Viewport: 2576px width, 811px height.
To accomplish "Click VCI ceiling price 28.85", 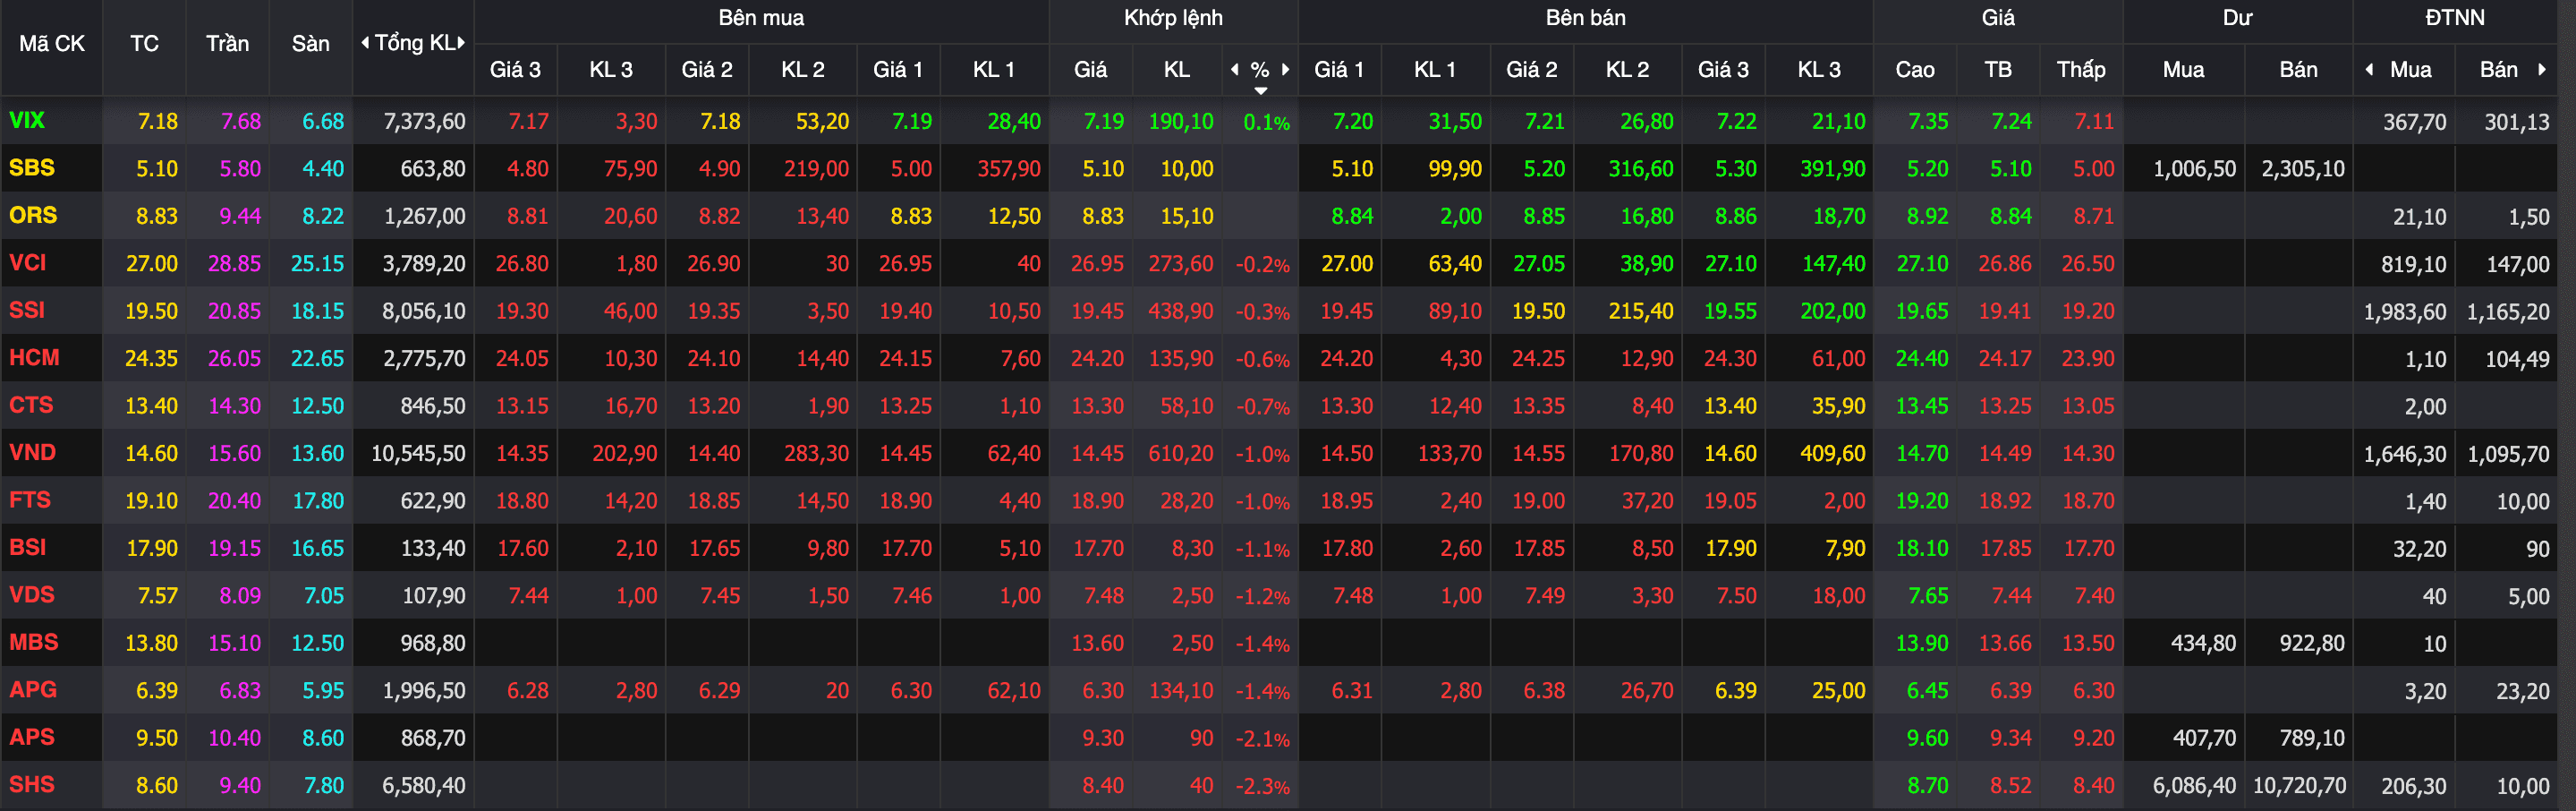I will [234, 264].
